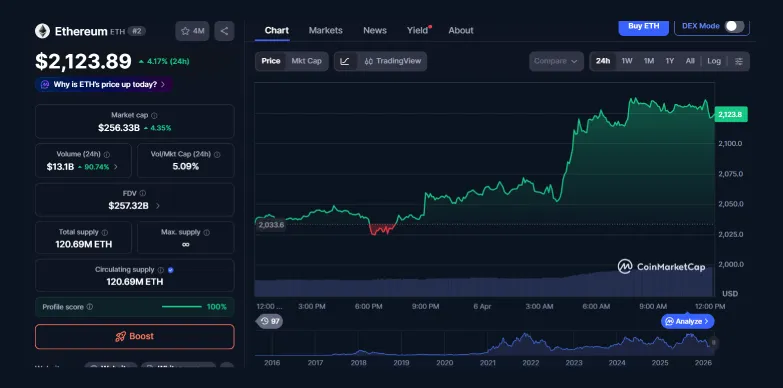Click the Volume (24h) info icon
The image size is (783, 388).
pos(107,155)
